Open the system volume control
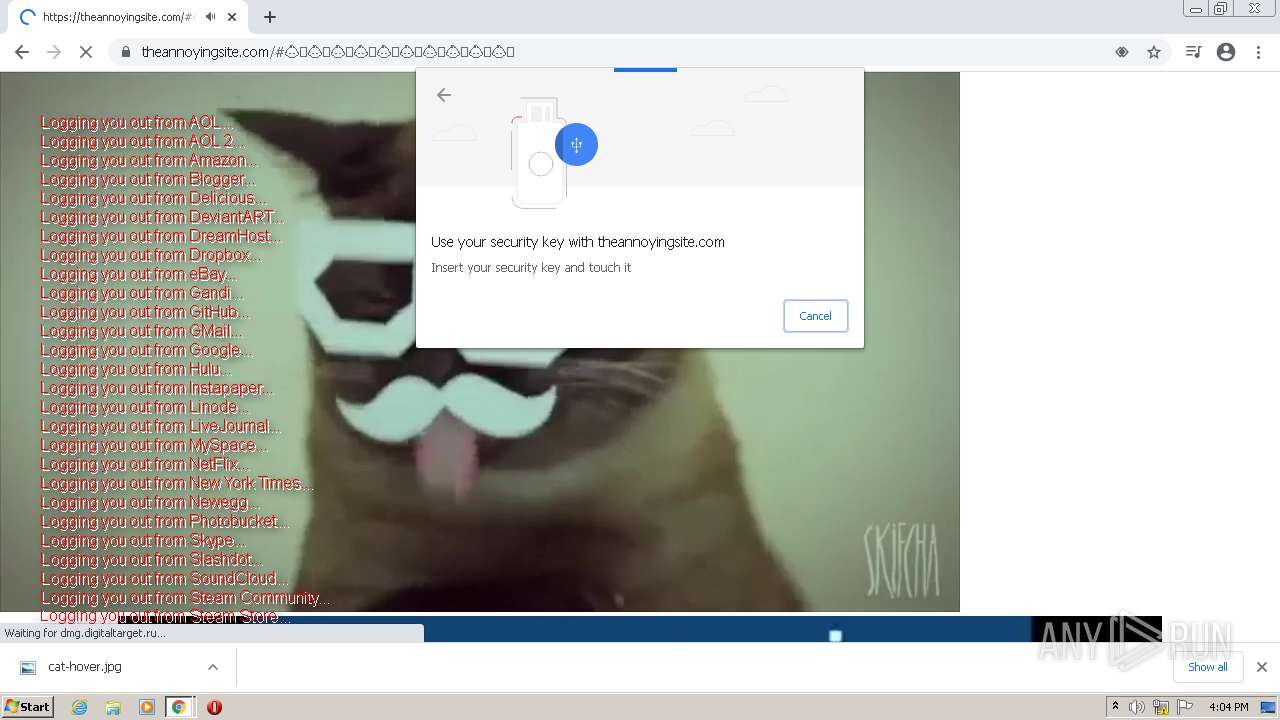This screenshot has height=720, width=1280. (1136, 707)
